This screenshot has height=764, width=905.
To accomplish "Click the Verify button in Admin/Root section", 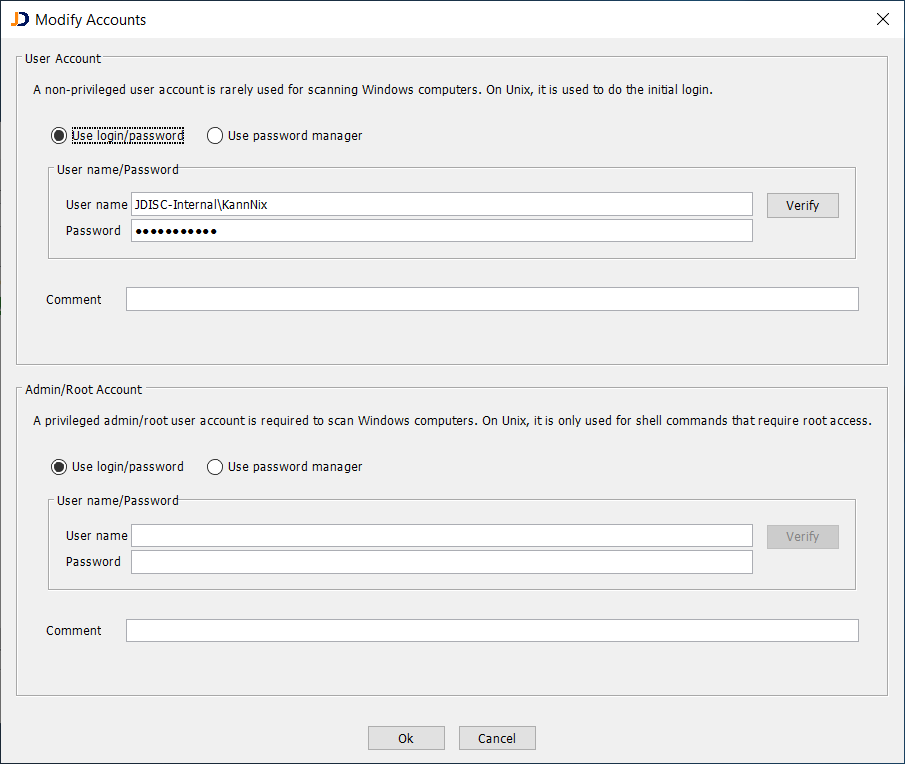I will (x=802, y=537).
